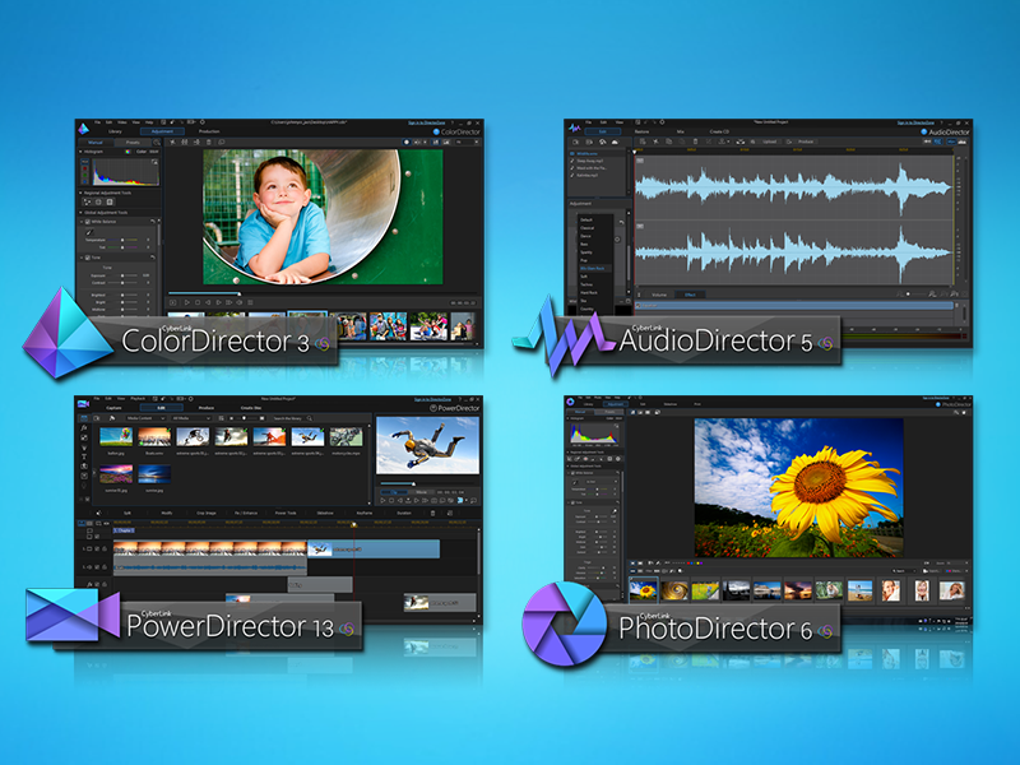
Task: Click Keyframe button in PowerDirector
Action: pos(364,513)
